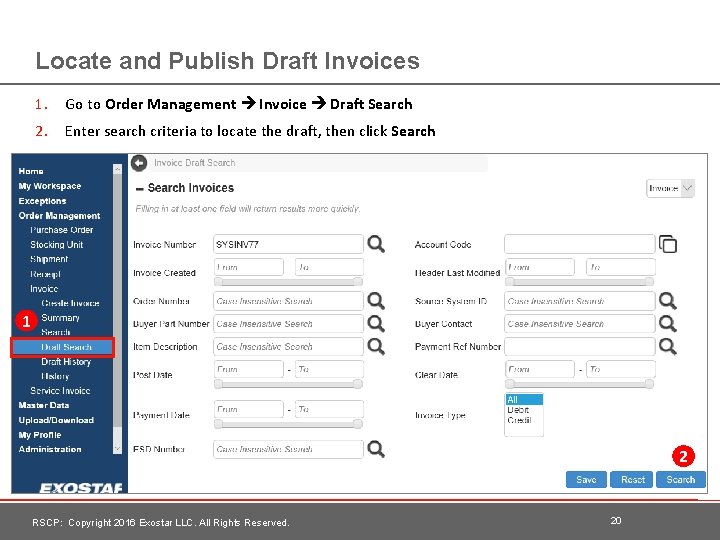Click the Header Last Modified range slider
The width and height of the screenshot is (720, 540).
pos(579,281)
